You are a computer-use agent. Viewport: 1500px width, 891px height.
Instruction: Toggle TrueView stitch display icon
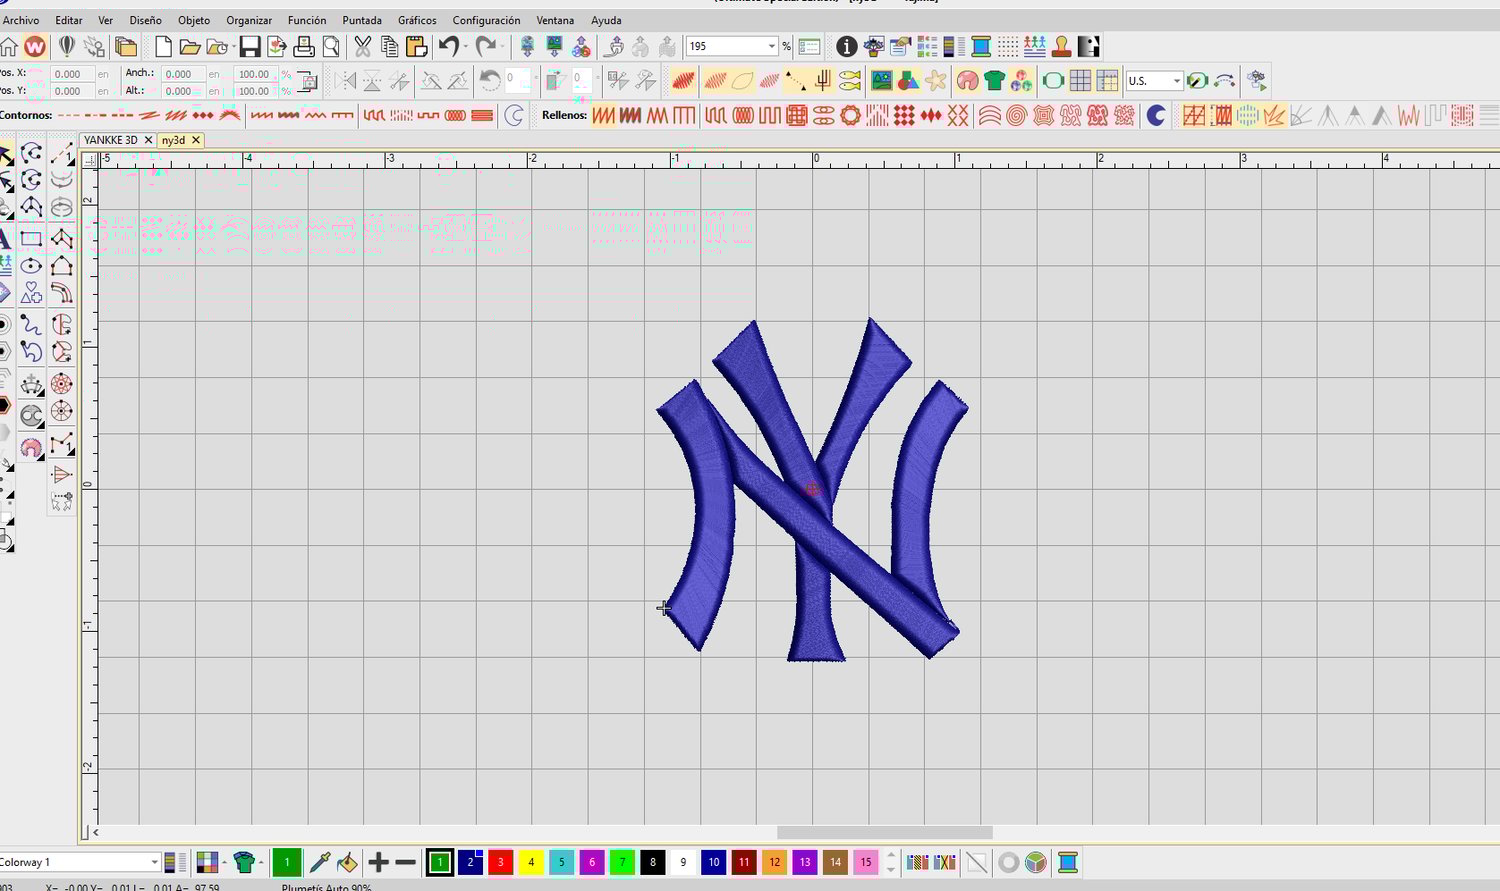pyautogui.click(x=684, y=81)
